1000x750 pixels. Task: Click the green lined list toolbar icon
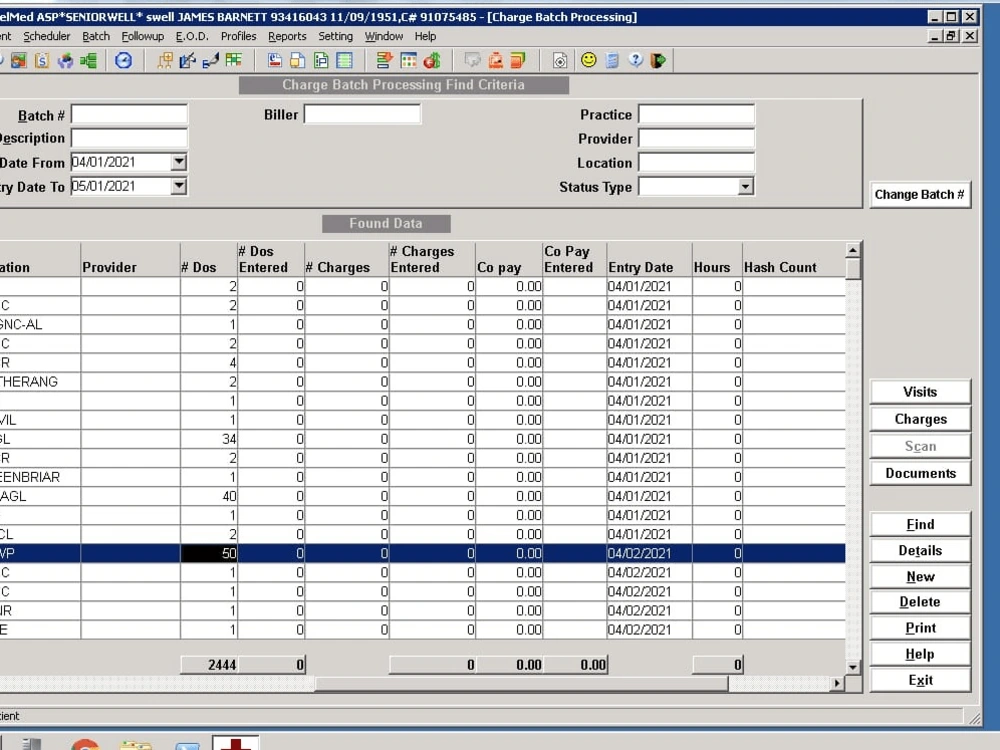(x=344, y=61)
